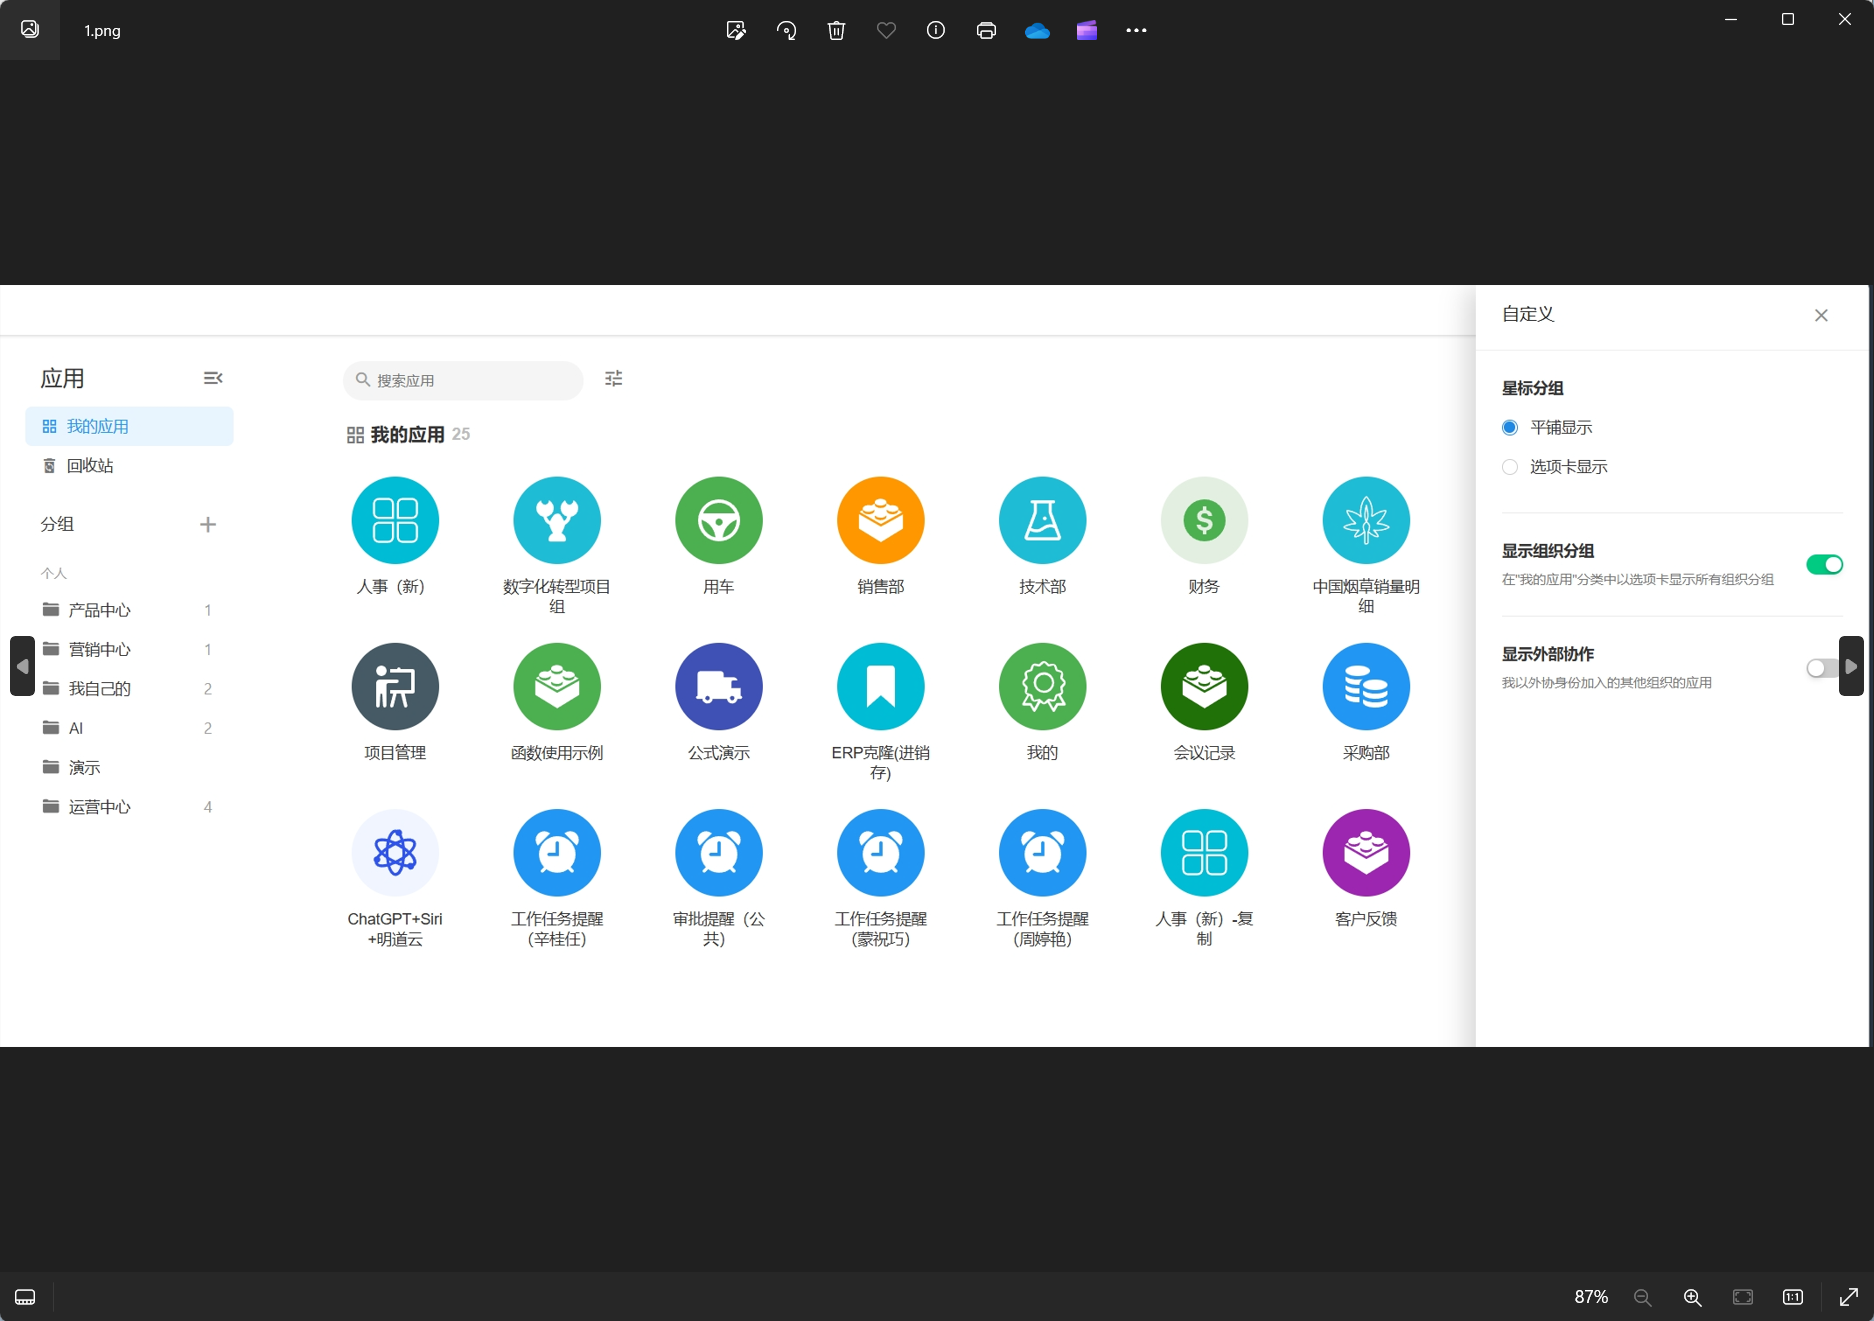Open the 公式演示 truck app

[x=719, y=686]
